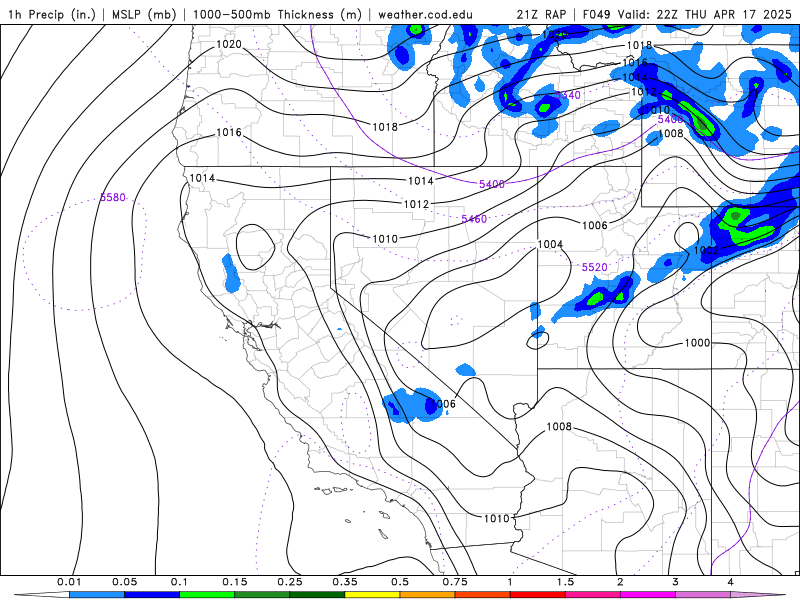Click the '21Z RAP' model run label
The width and height of the screenshot is (800, 600).
541,14
